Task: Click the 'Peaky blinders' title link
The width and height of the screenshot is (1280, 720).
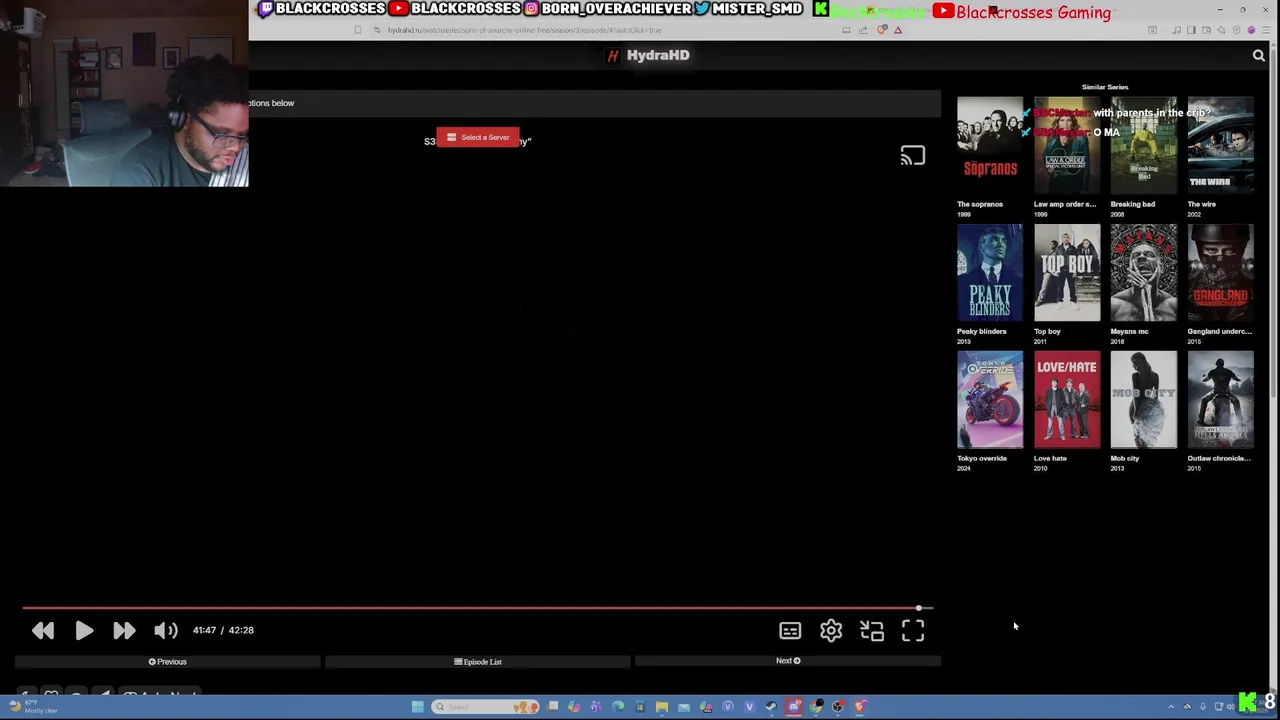Action: pyautogui.click(x=982, y=331)
